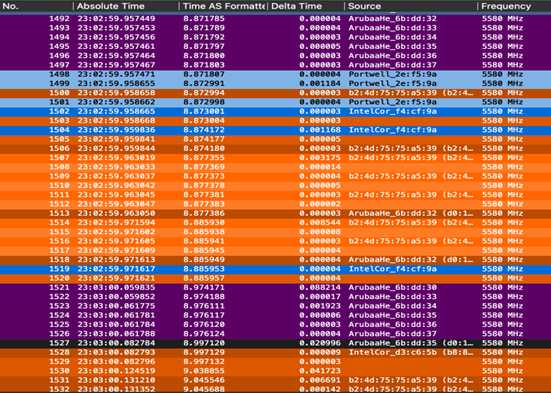Click the Time AS Formatted column header
This screenshot has width=551, height=393.
[223, 6]
